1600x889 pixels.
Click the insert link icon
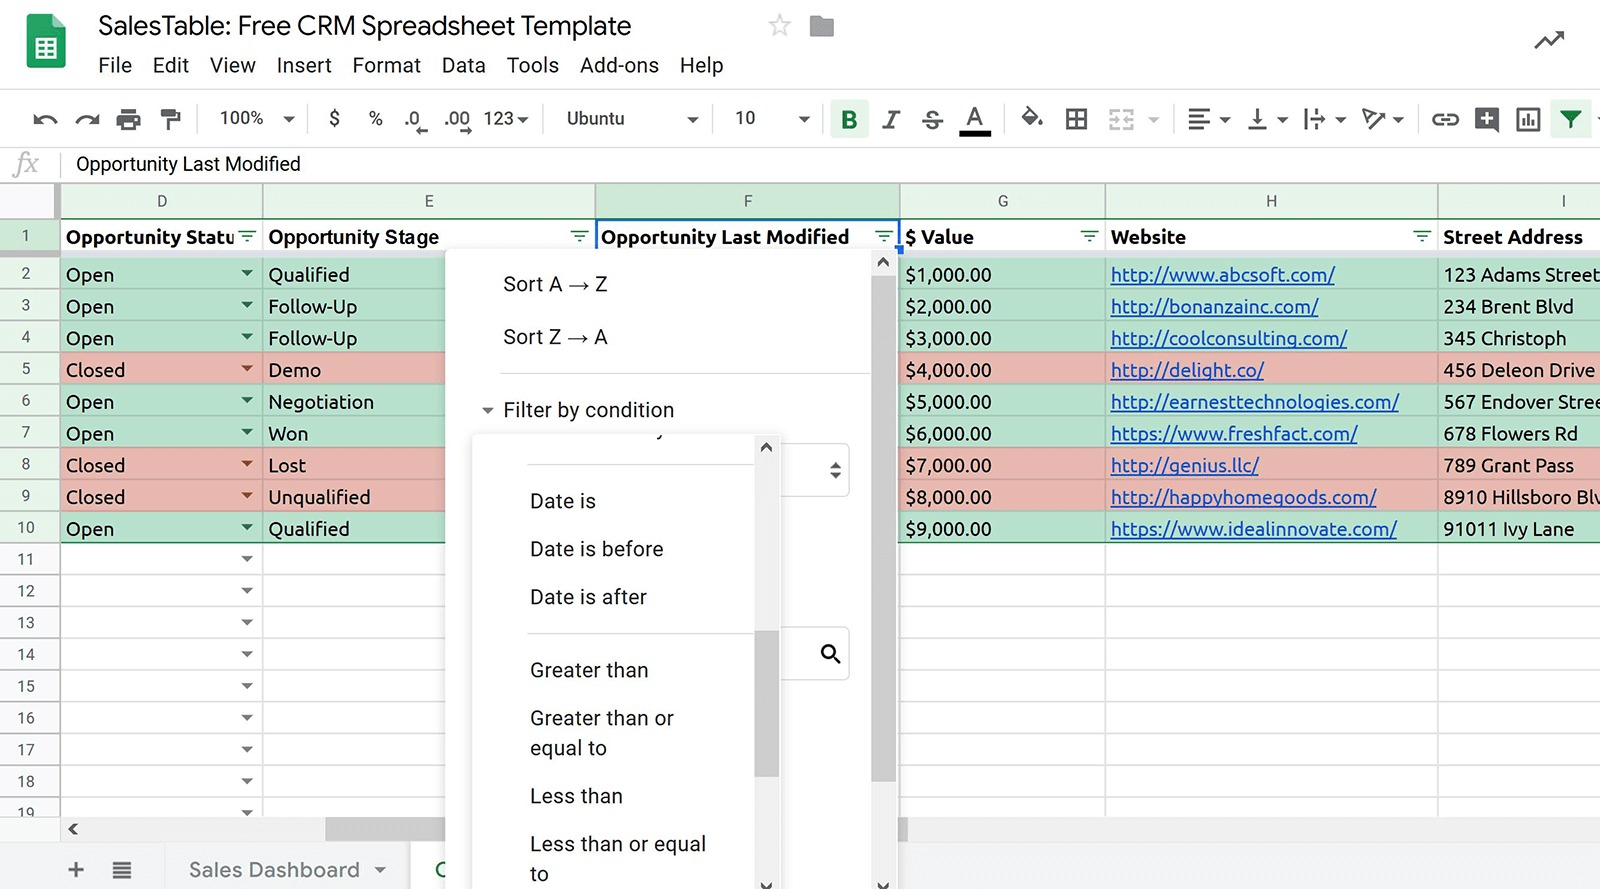click(1444, 119)
